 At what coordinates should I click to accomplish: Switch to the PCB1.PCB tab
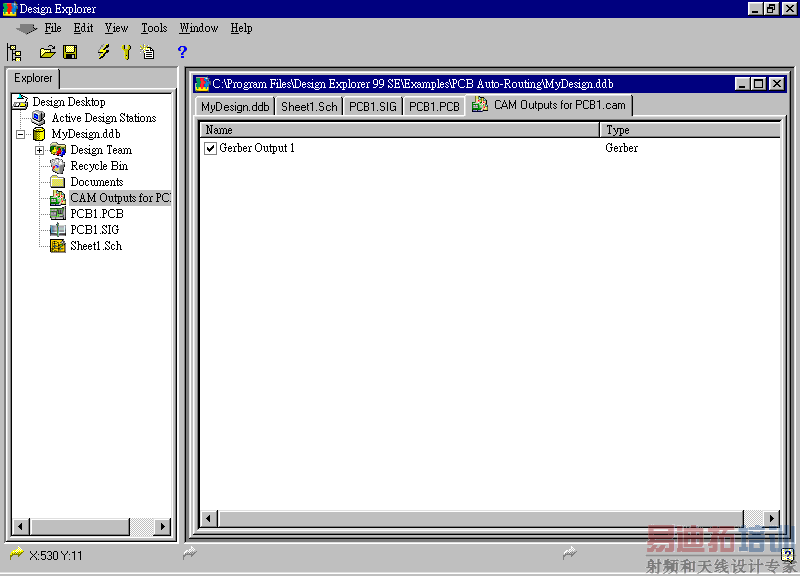pyautogui.click(x=434, y=107)
